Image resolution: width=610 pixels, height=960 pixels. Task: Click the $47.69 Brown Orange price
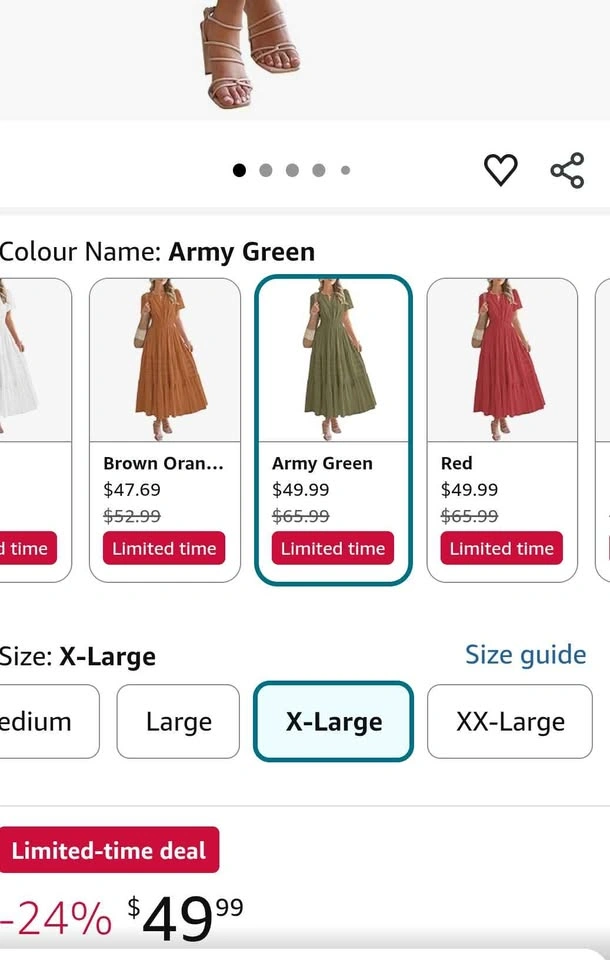pyautogui.click(x=132, y=490)
